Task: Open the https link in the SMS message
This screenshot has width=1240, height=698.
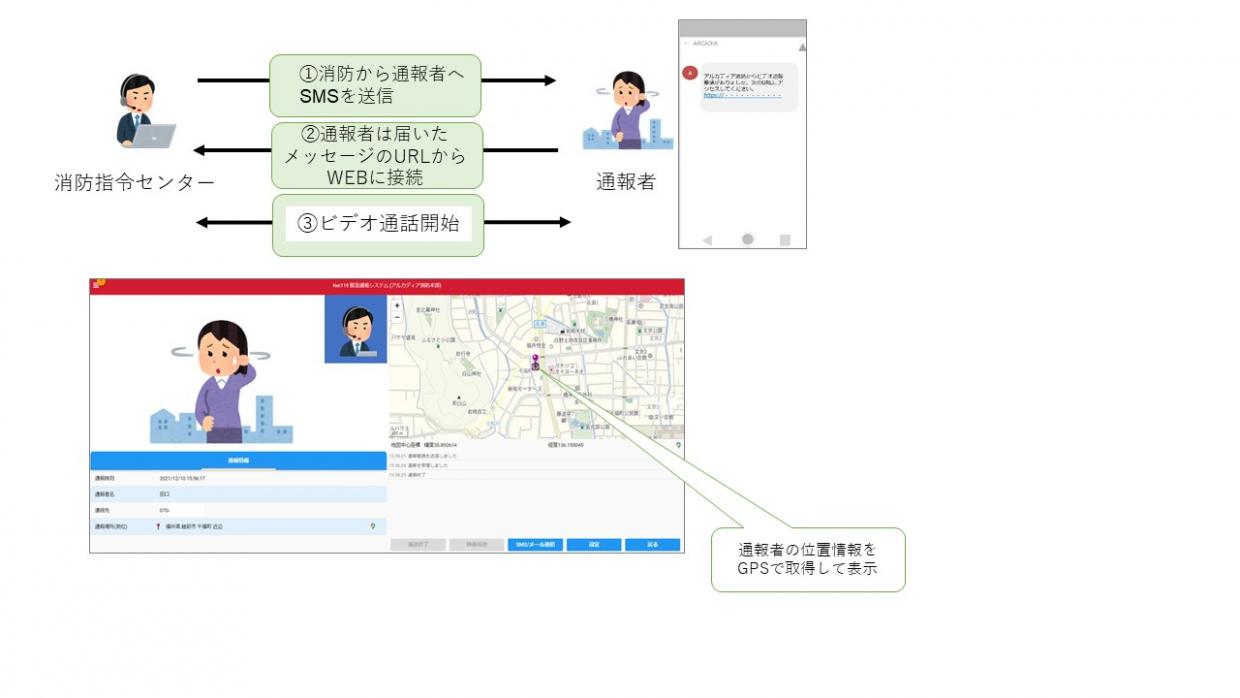Action: pyautogui.click(x=741, y=95)
